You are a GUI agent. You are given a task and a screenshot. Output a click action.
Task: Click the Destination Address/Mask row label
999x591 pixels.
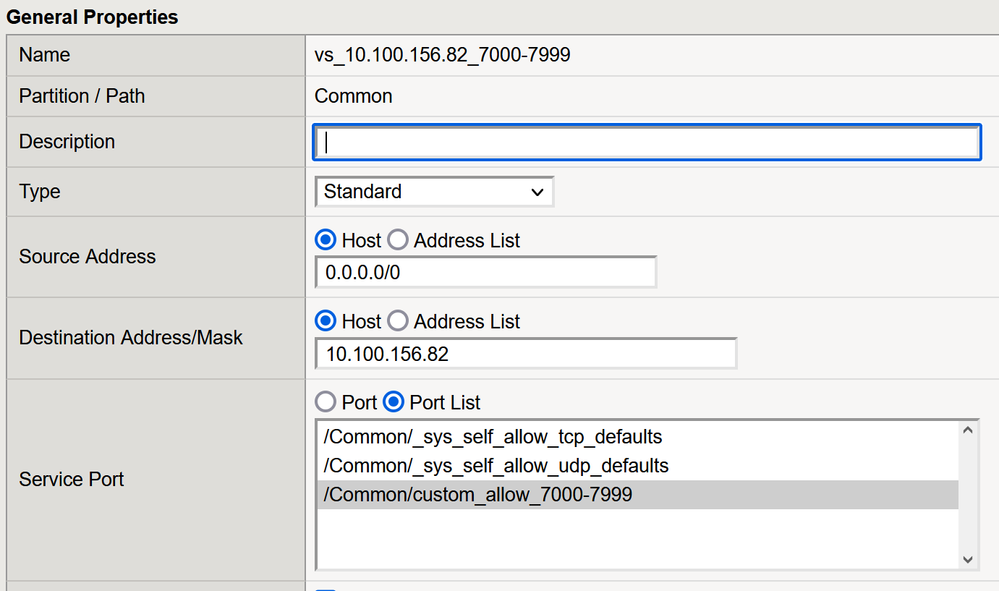[130, 338]
